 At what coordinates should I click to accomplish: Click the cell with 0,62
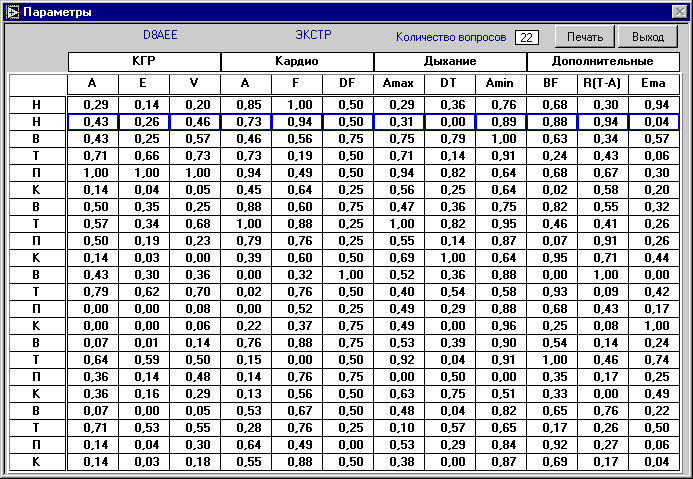pos(144,292)
